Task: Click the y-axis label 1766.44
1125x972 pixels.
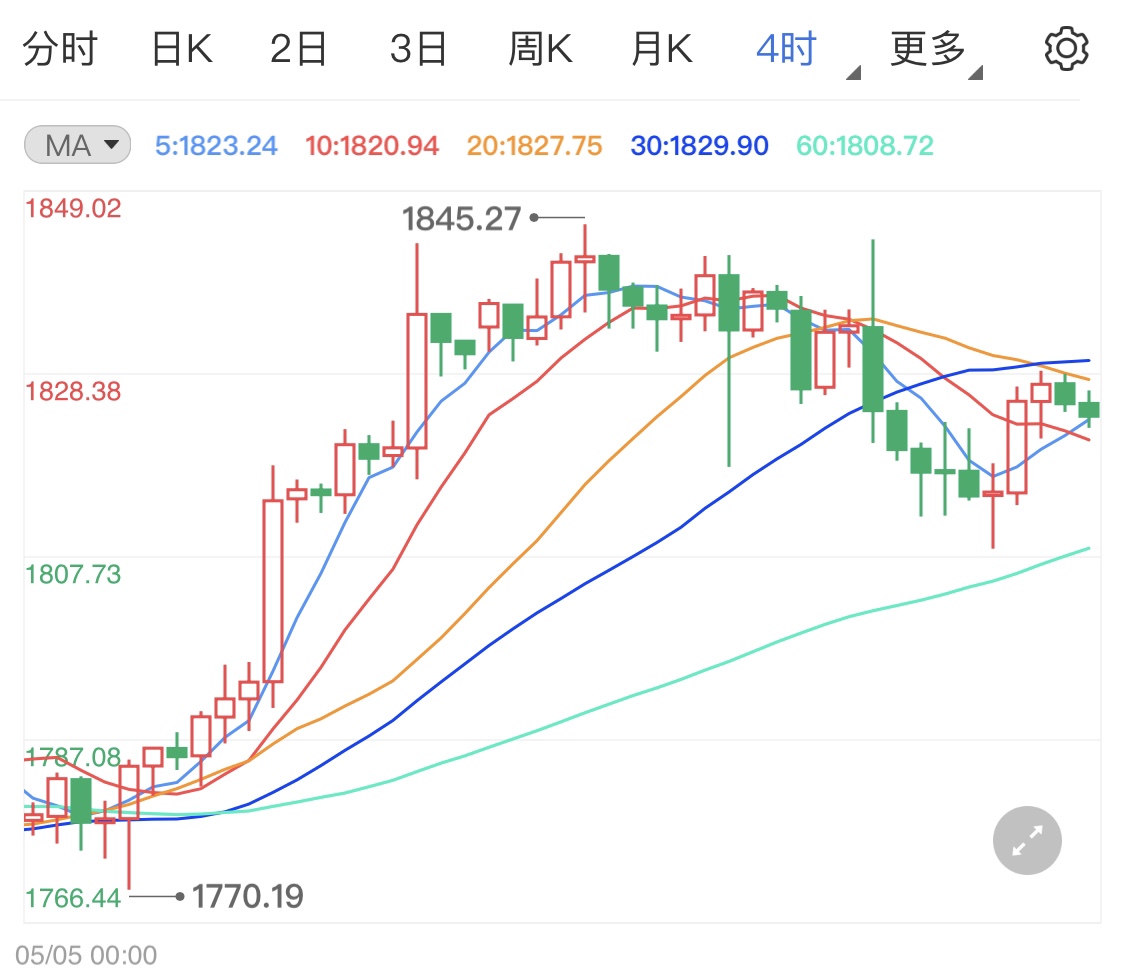Action: click(x=73, y=898)
